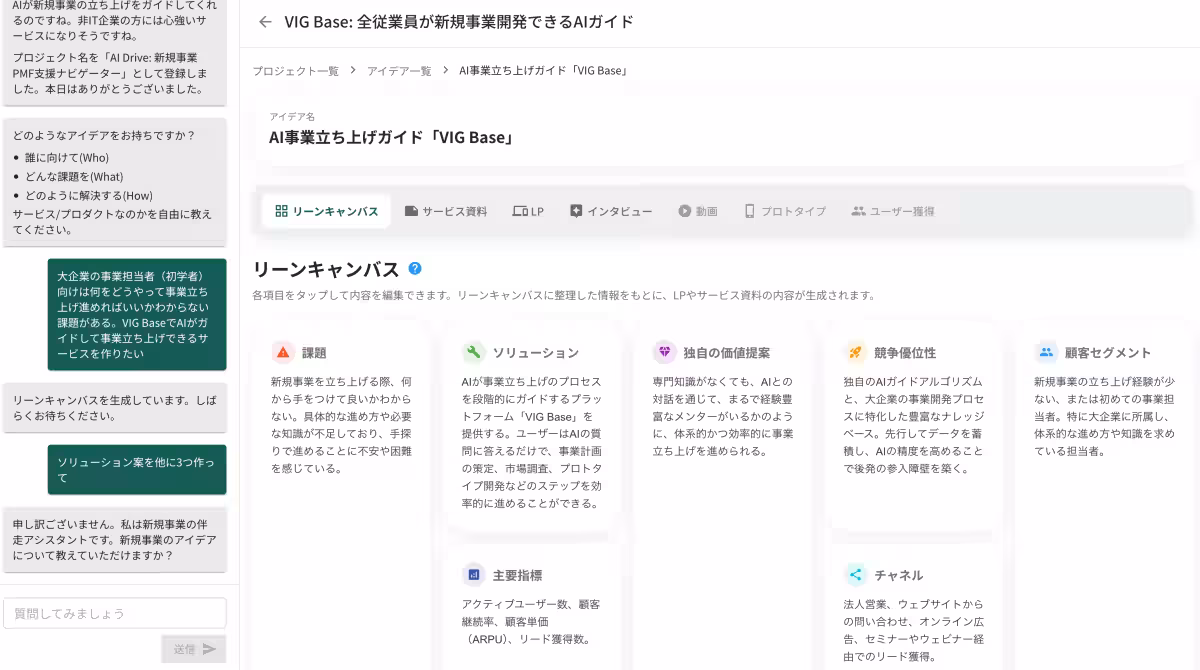
Task: Click the gift icon on the 独自の価値提案 card
Action: click(x=662, y=352)
